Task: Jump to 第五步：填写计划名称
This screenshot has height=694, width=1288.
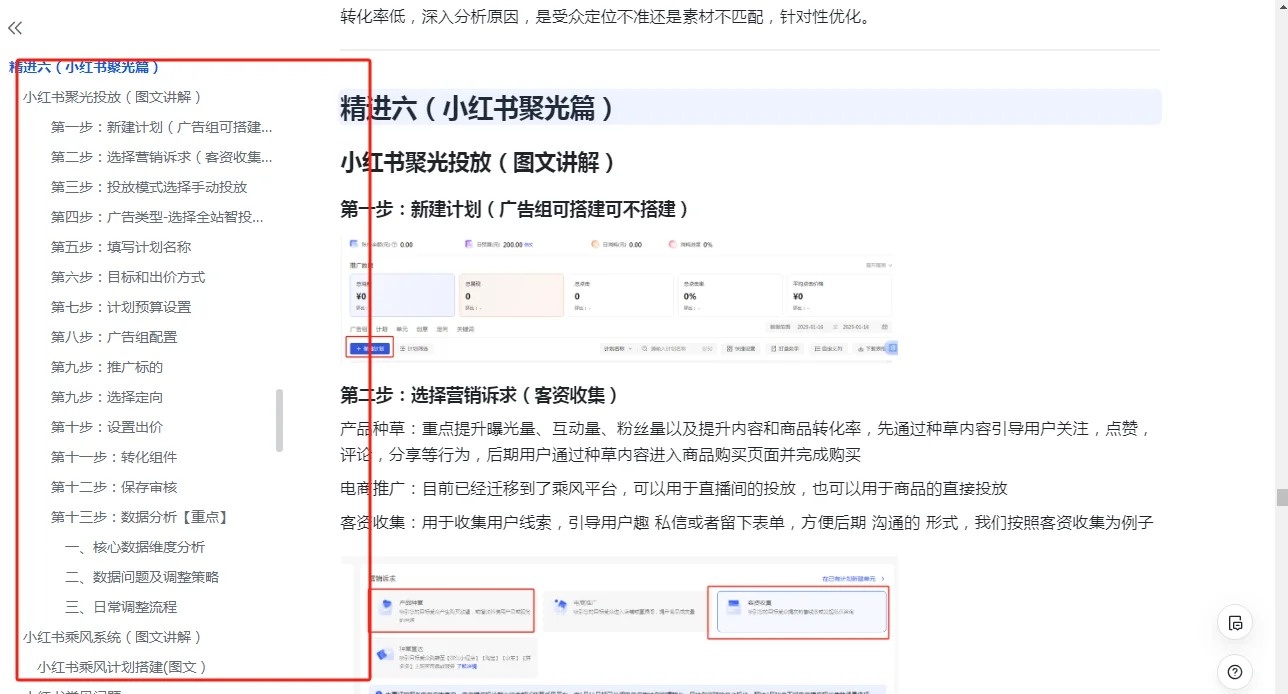Action: click(x=121, y=247)
